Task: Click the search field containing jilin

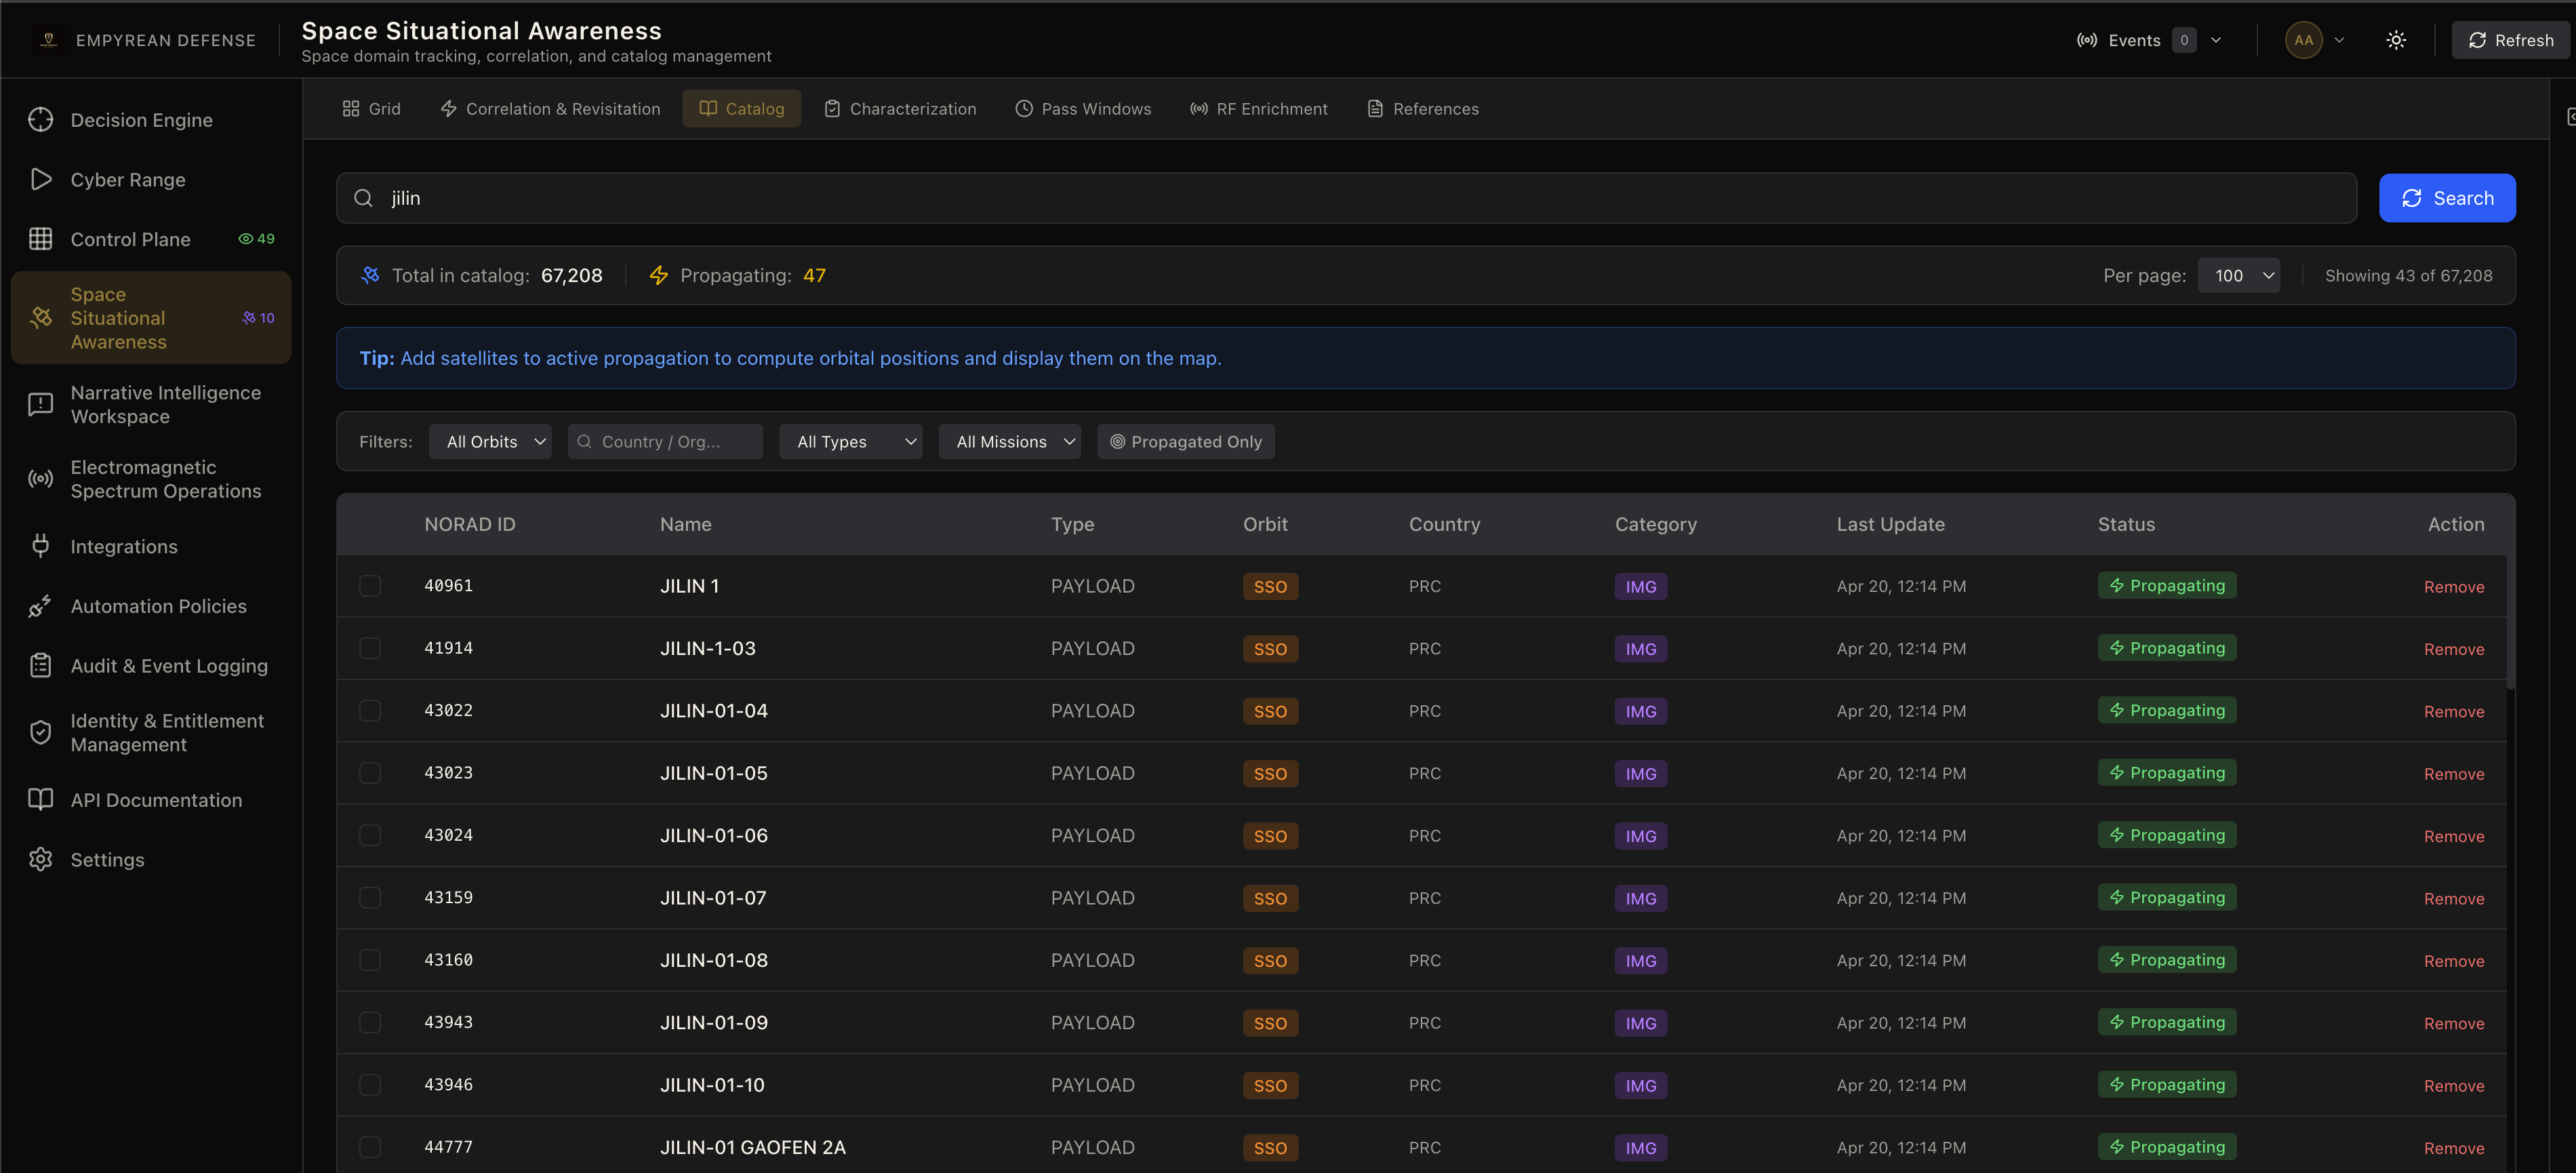Action: (x=1346, y=198)
